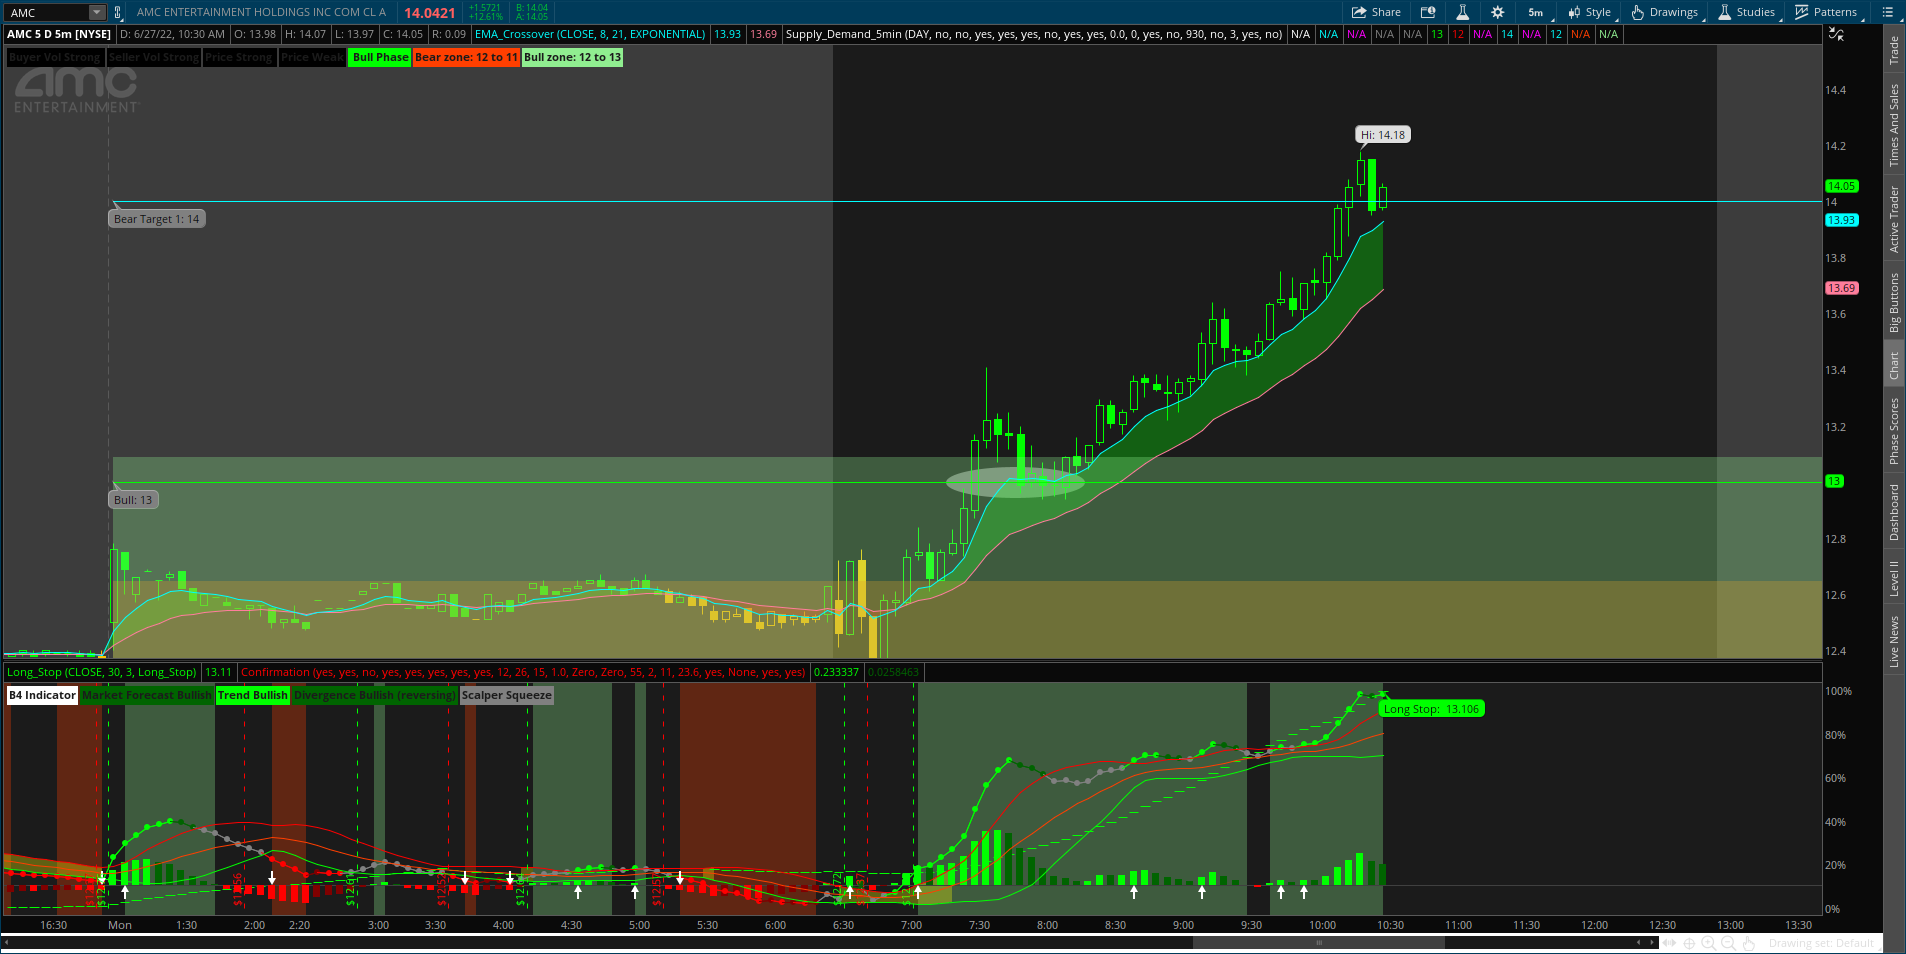Open the Drawings tool menu

tap(1665, 12)
